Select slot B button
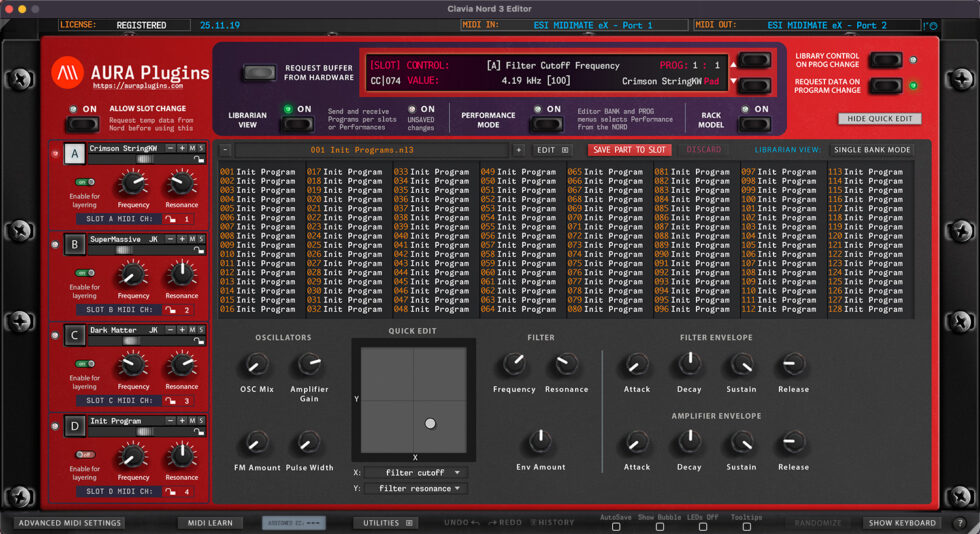This screenshot has width=980, height=534. point(74,244)
